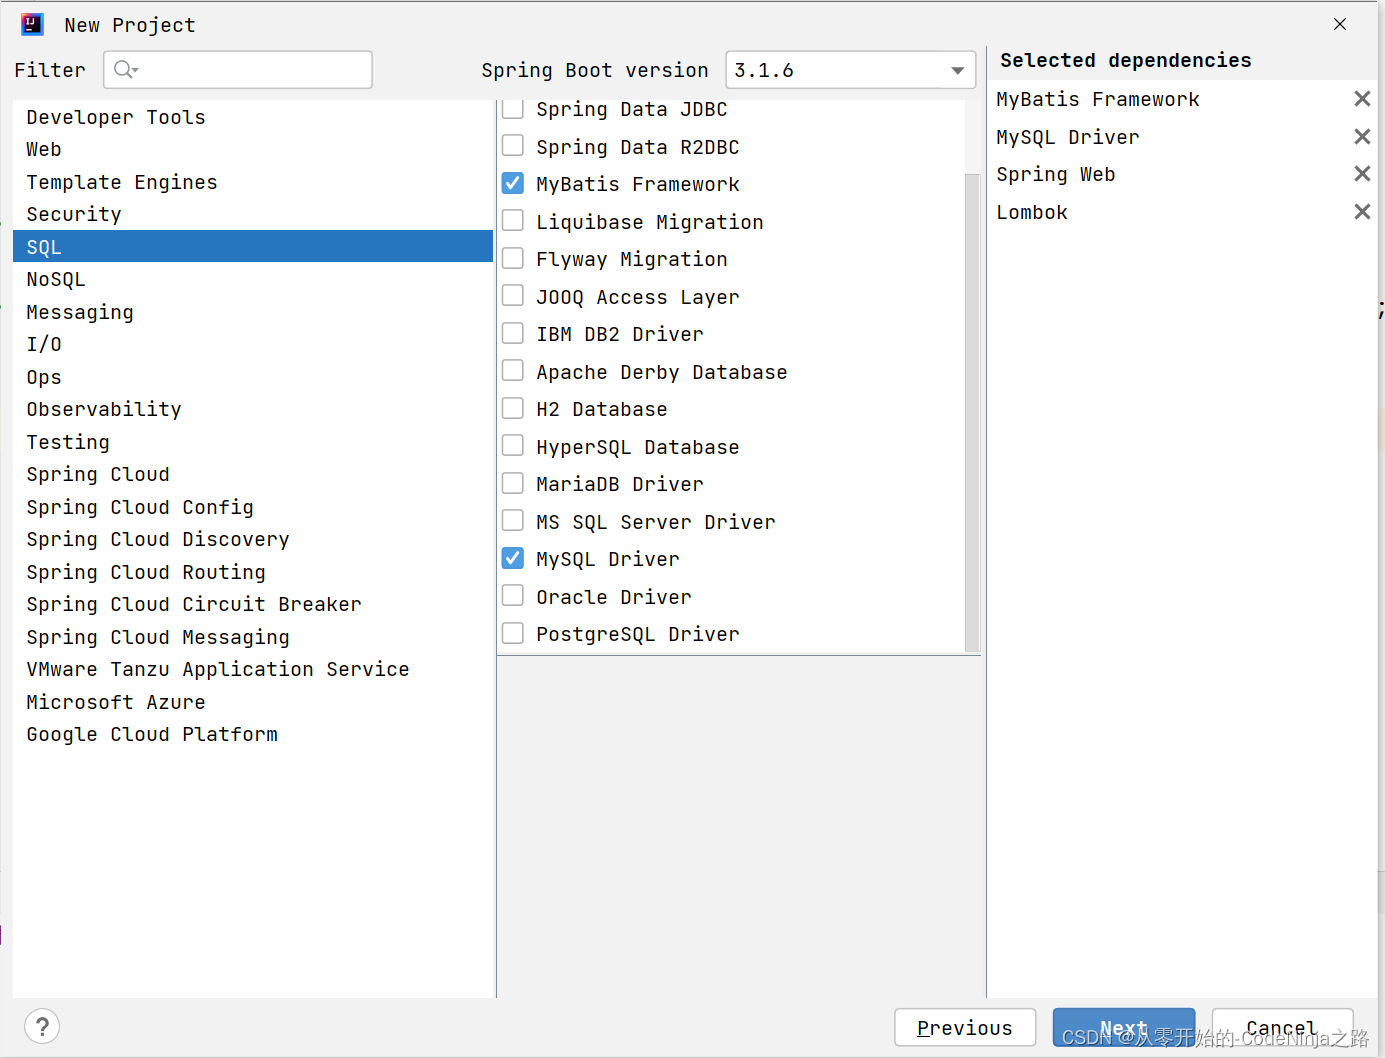The width and height of the screenshot is (1385, 1058).
Task: Choose the Ops category
Action: point(253,377)
